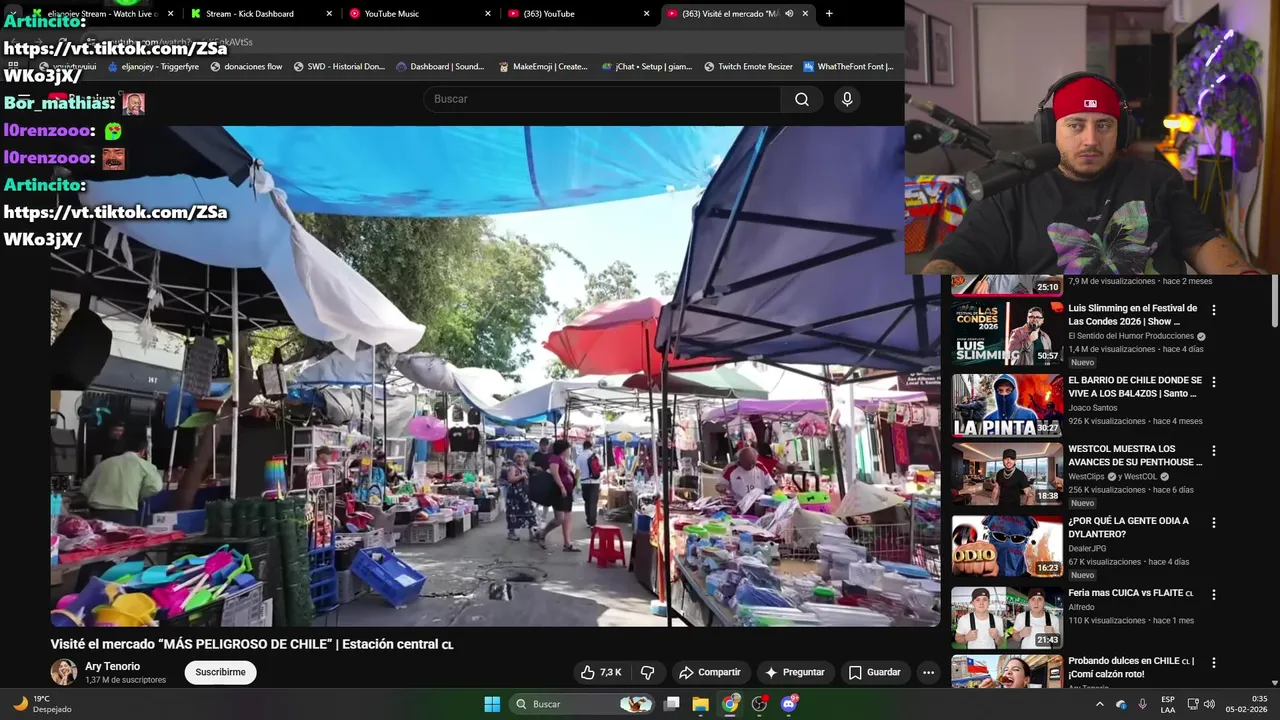Screen dimensions: 1280x720
Task: Open the ODIO Dylantero video thumbnail
Action: [x=1007, y=546]
